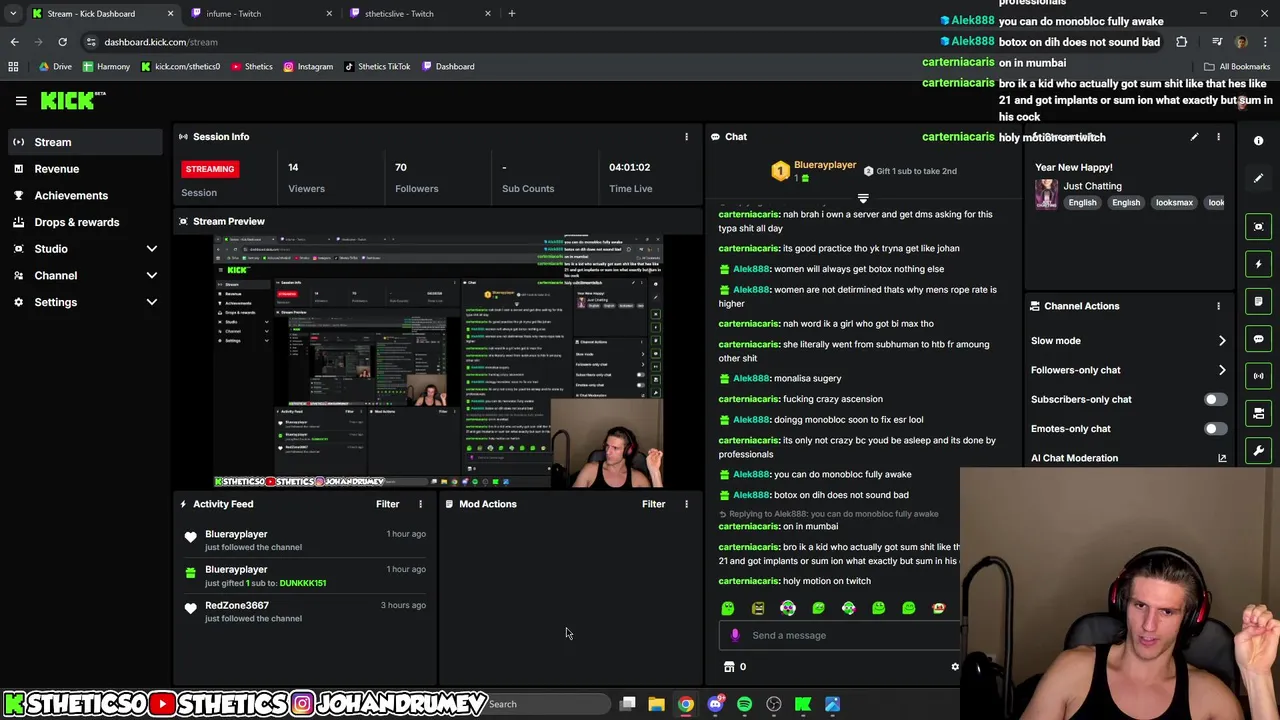Open the AI Chat Moderation external link icon
Screen dimensions: 1280x720
point(1222,458)
